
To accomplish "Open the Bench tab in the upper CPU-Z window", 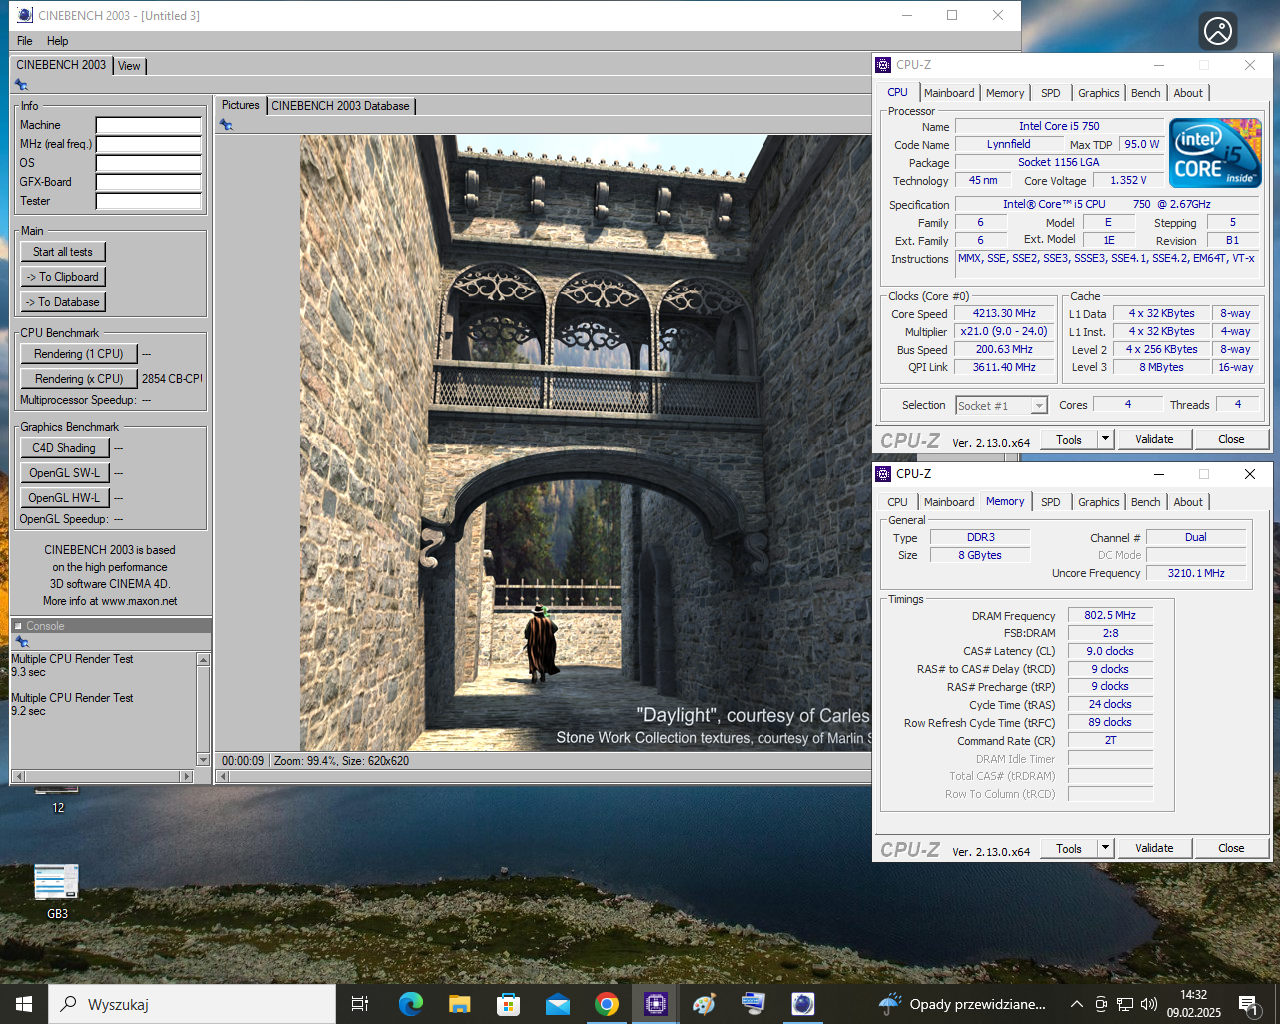I will (x=1146, y=93).
